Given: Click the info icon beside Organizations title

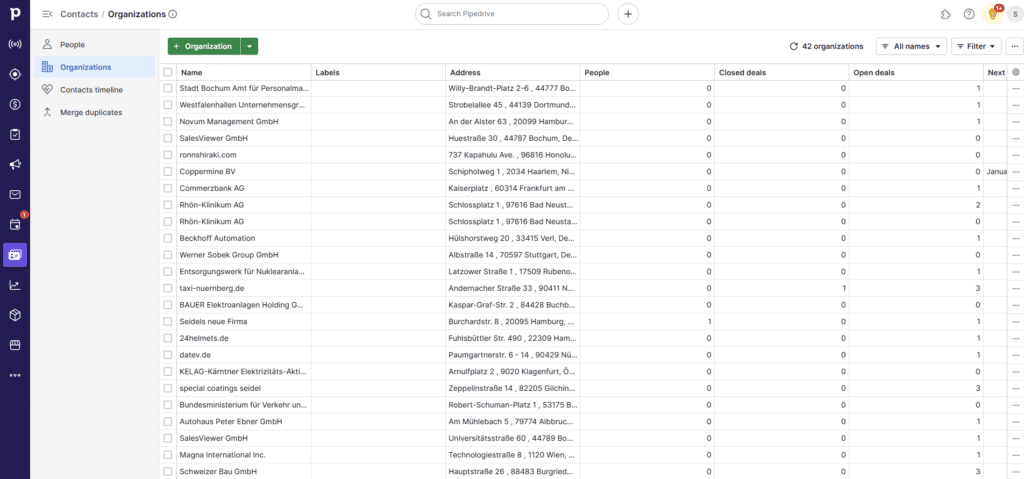Looking at the screenshot, I should click(x=172, y=14).
